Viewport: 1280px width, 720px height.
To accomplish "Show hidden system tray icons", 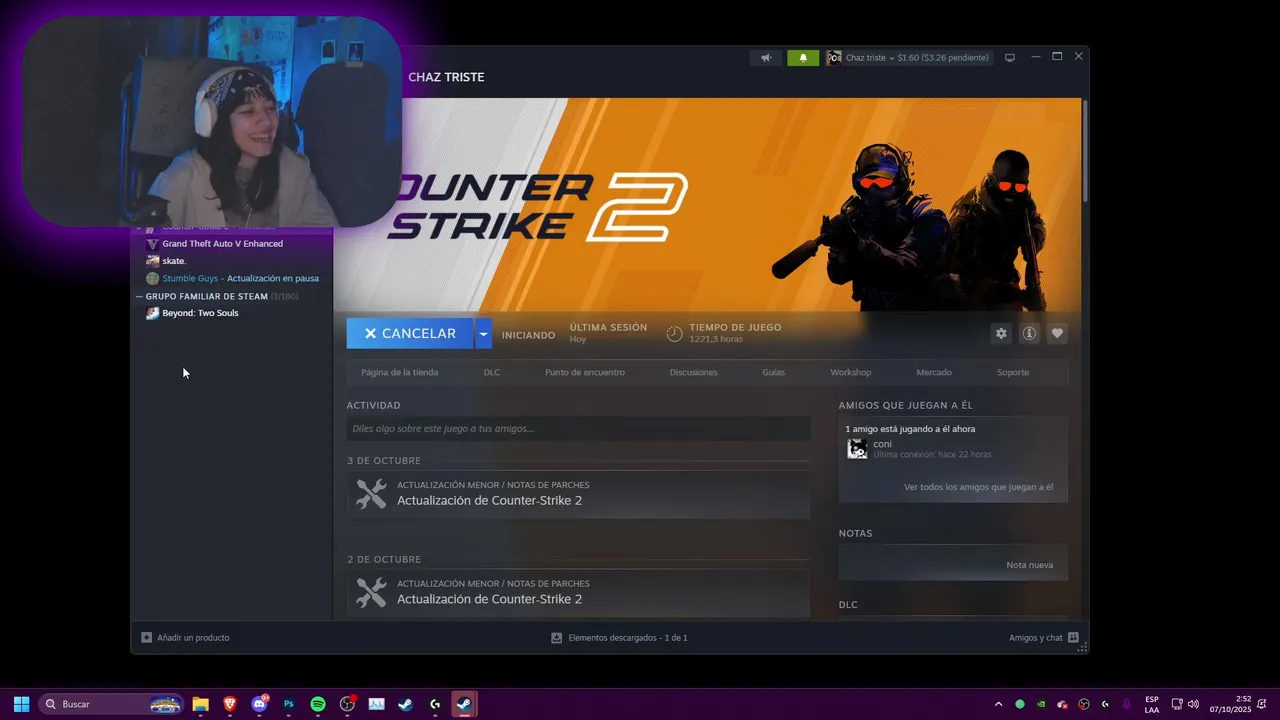I will pos(998,704).
